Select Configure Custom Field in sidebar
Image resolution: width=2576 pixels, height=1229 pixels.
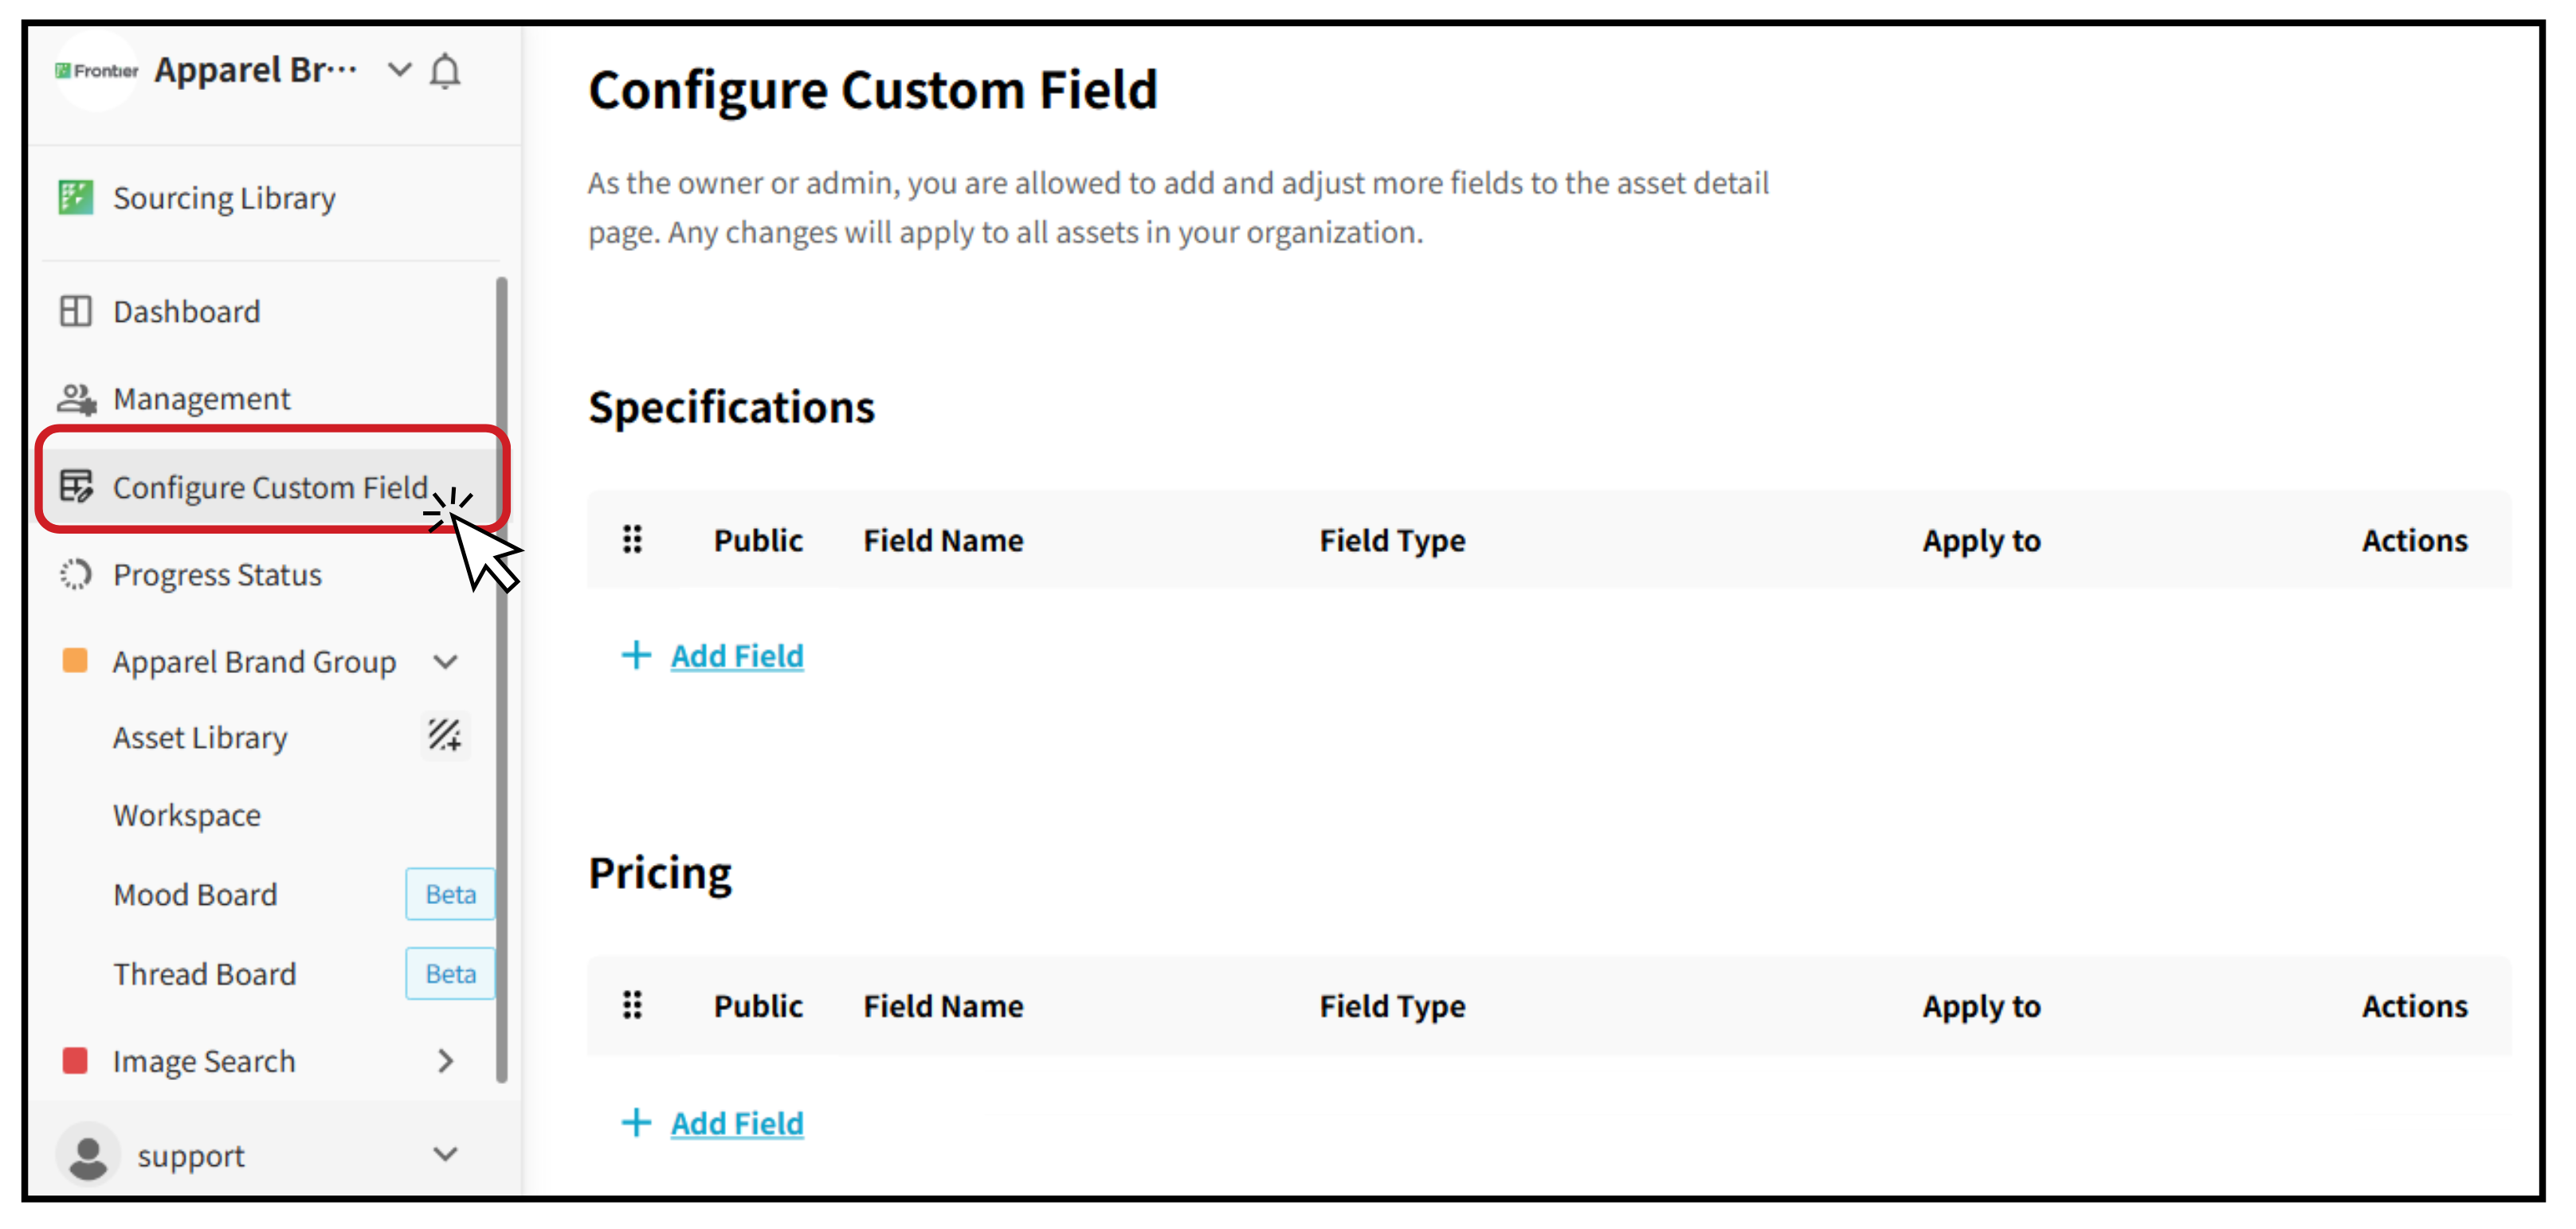coord(272,487)
